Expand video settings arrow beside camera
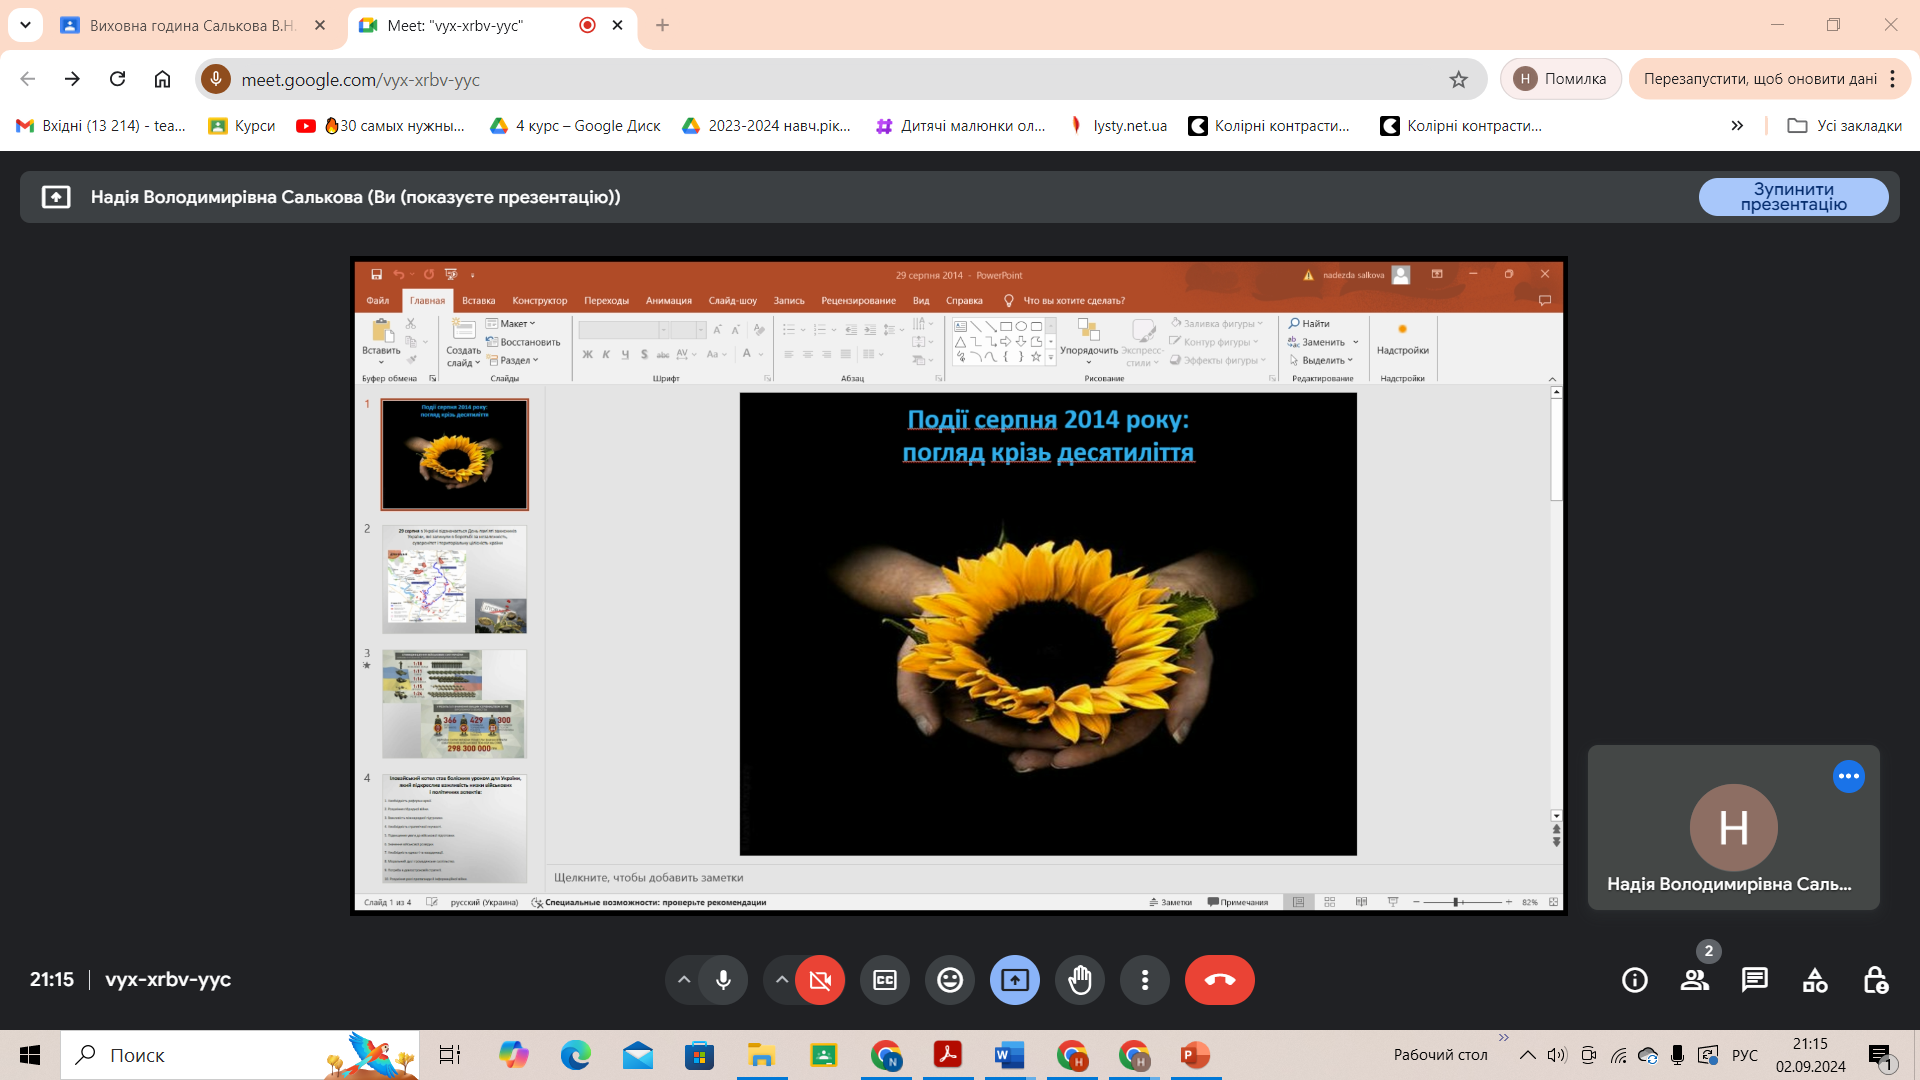1920x1080 pixels. click(781, 980)
